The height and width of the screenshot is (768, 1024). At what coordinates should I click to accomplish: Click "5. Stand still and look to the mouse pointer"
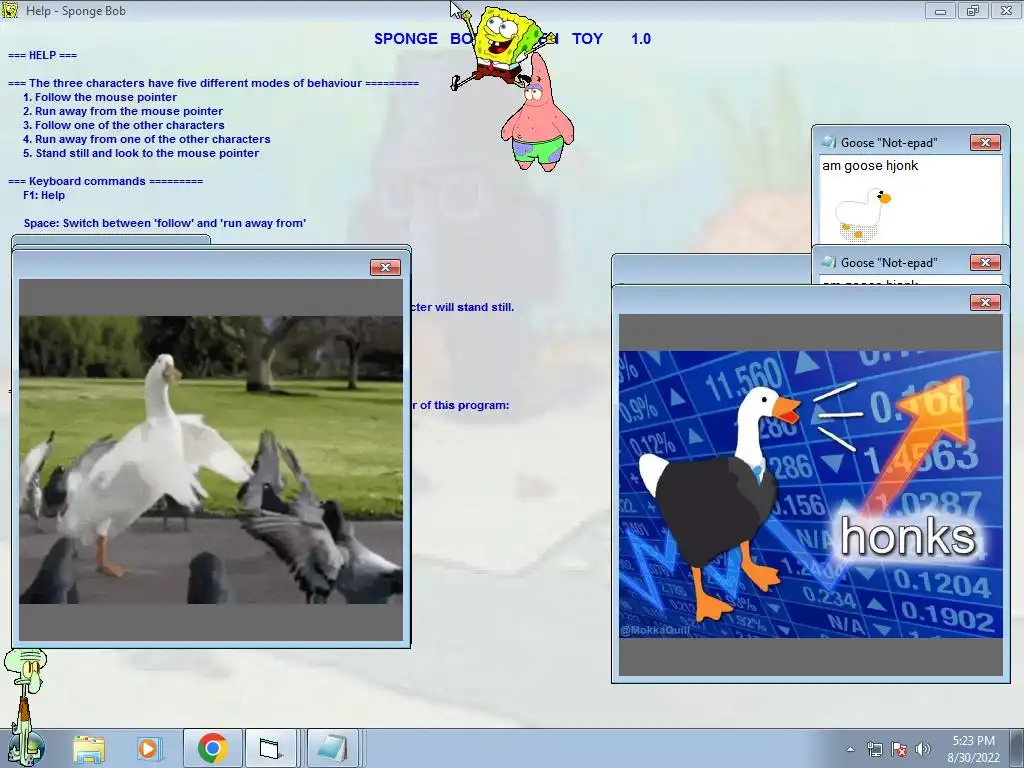point(141,153)
